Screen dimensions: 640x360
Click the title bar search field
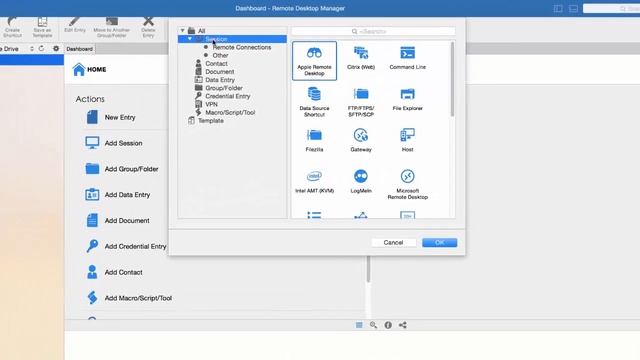[x=611, y=8]
